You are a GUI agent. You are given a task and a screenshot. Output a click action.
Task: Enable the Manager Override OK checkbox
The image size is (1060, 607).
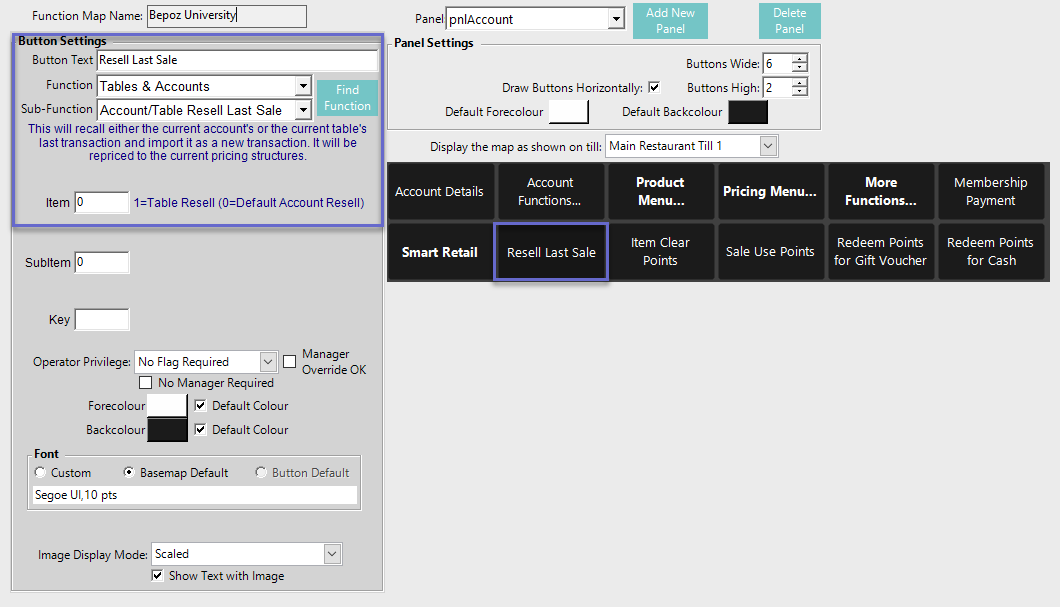click(x=290, y=361)
